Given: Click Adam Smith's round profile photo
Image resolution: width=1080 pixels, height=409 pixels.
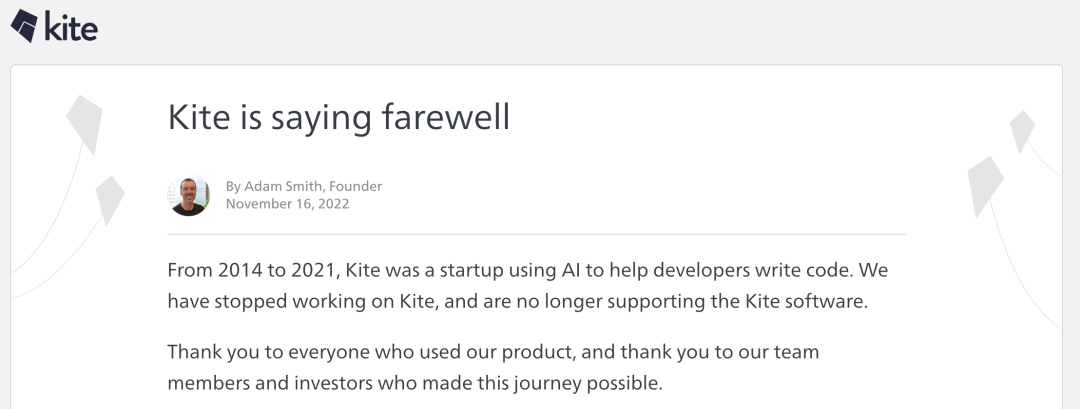Looking at the screenshot, I should 188,195.
